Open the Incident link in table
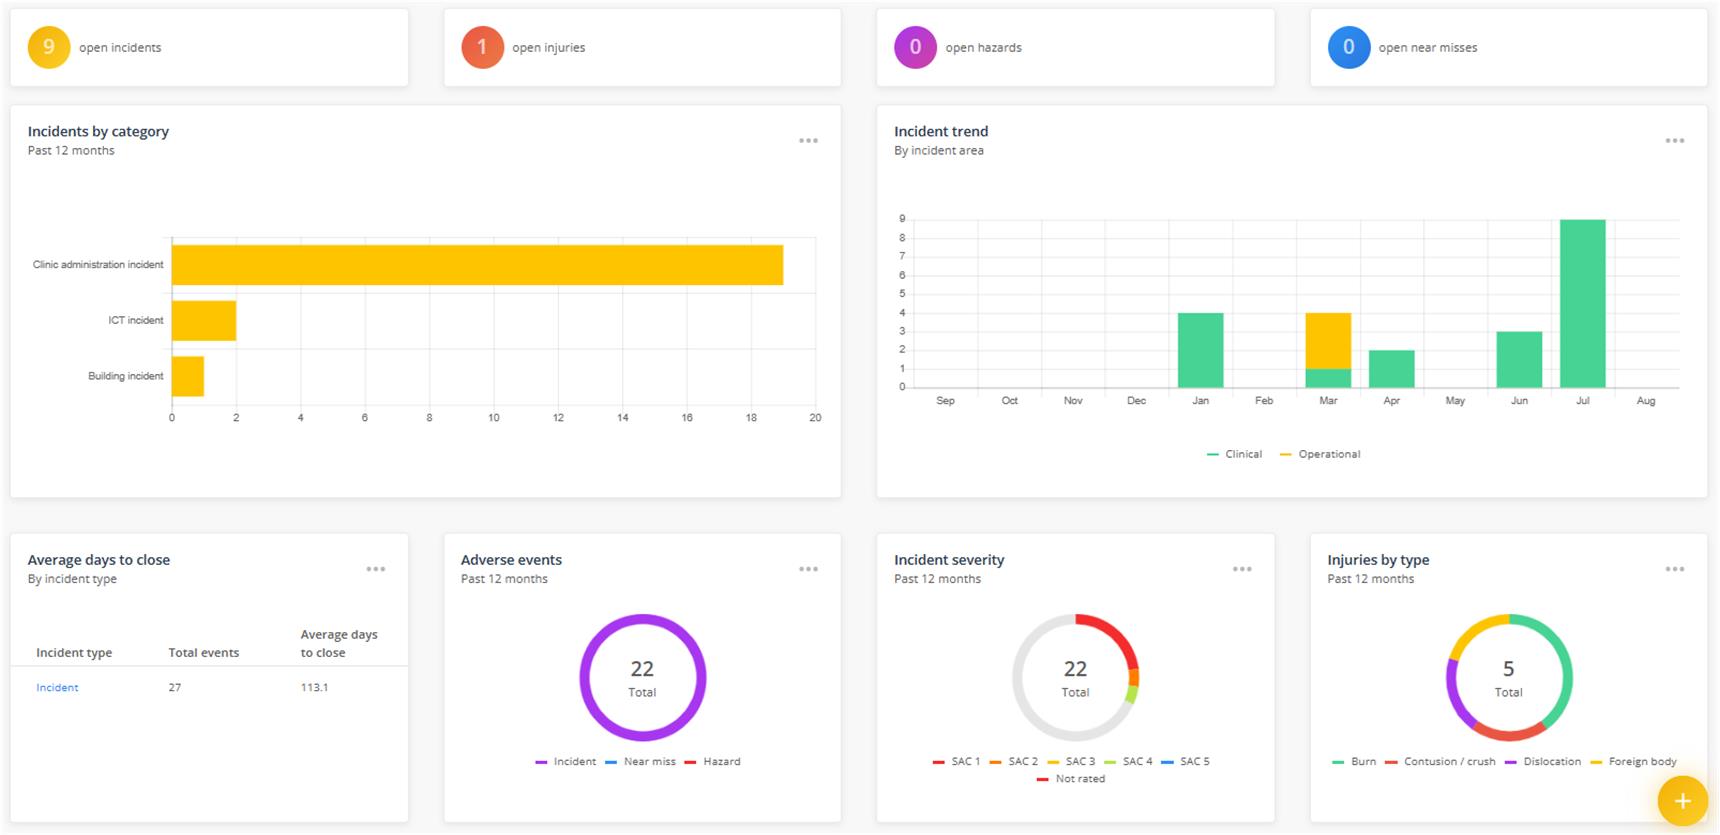1720x835 pixels. [57, 688]
